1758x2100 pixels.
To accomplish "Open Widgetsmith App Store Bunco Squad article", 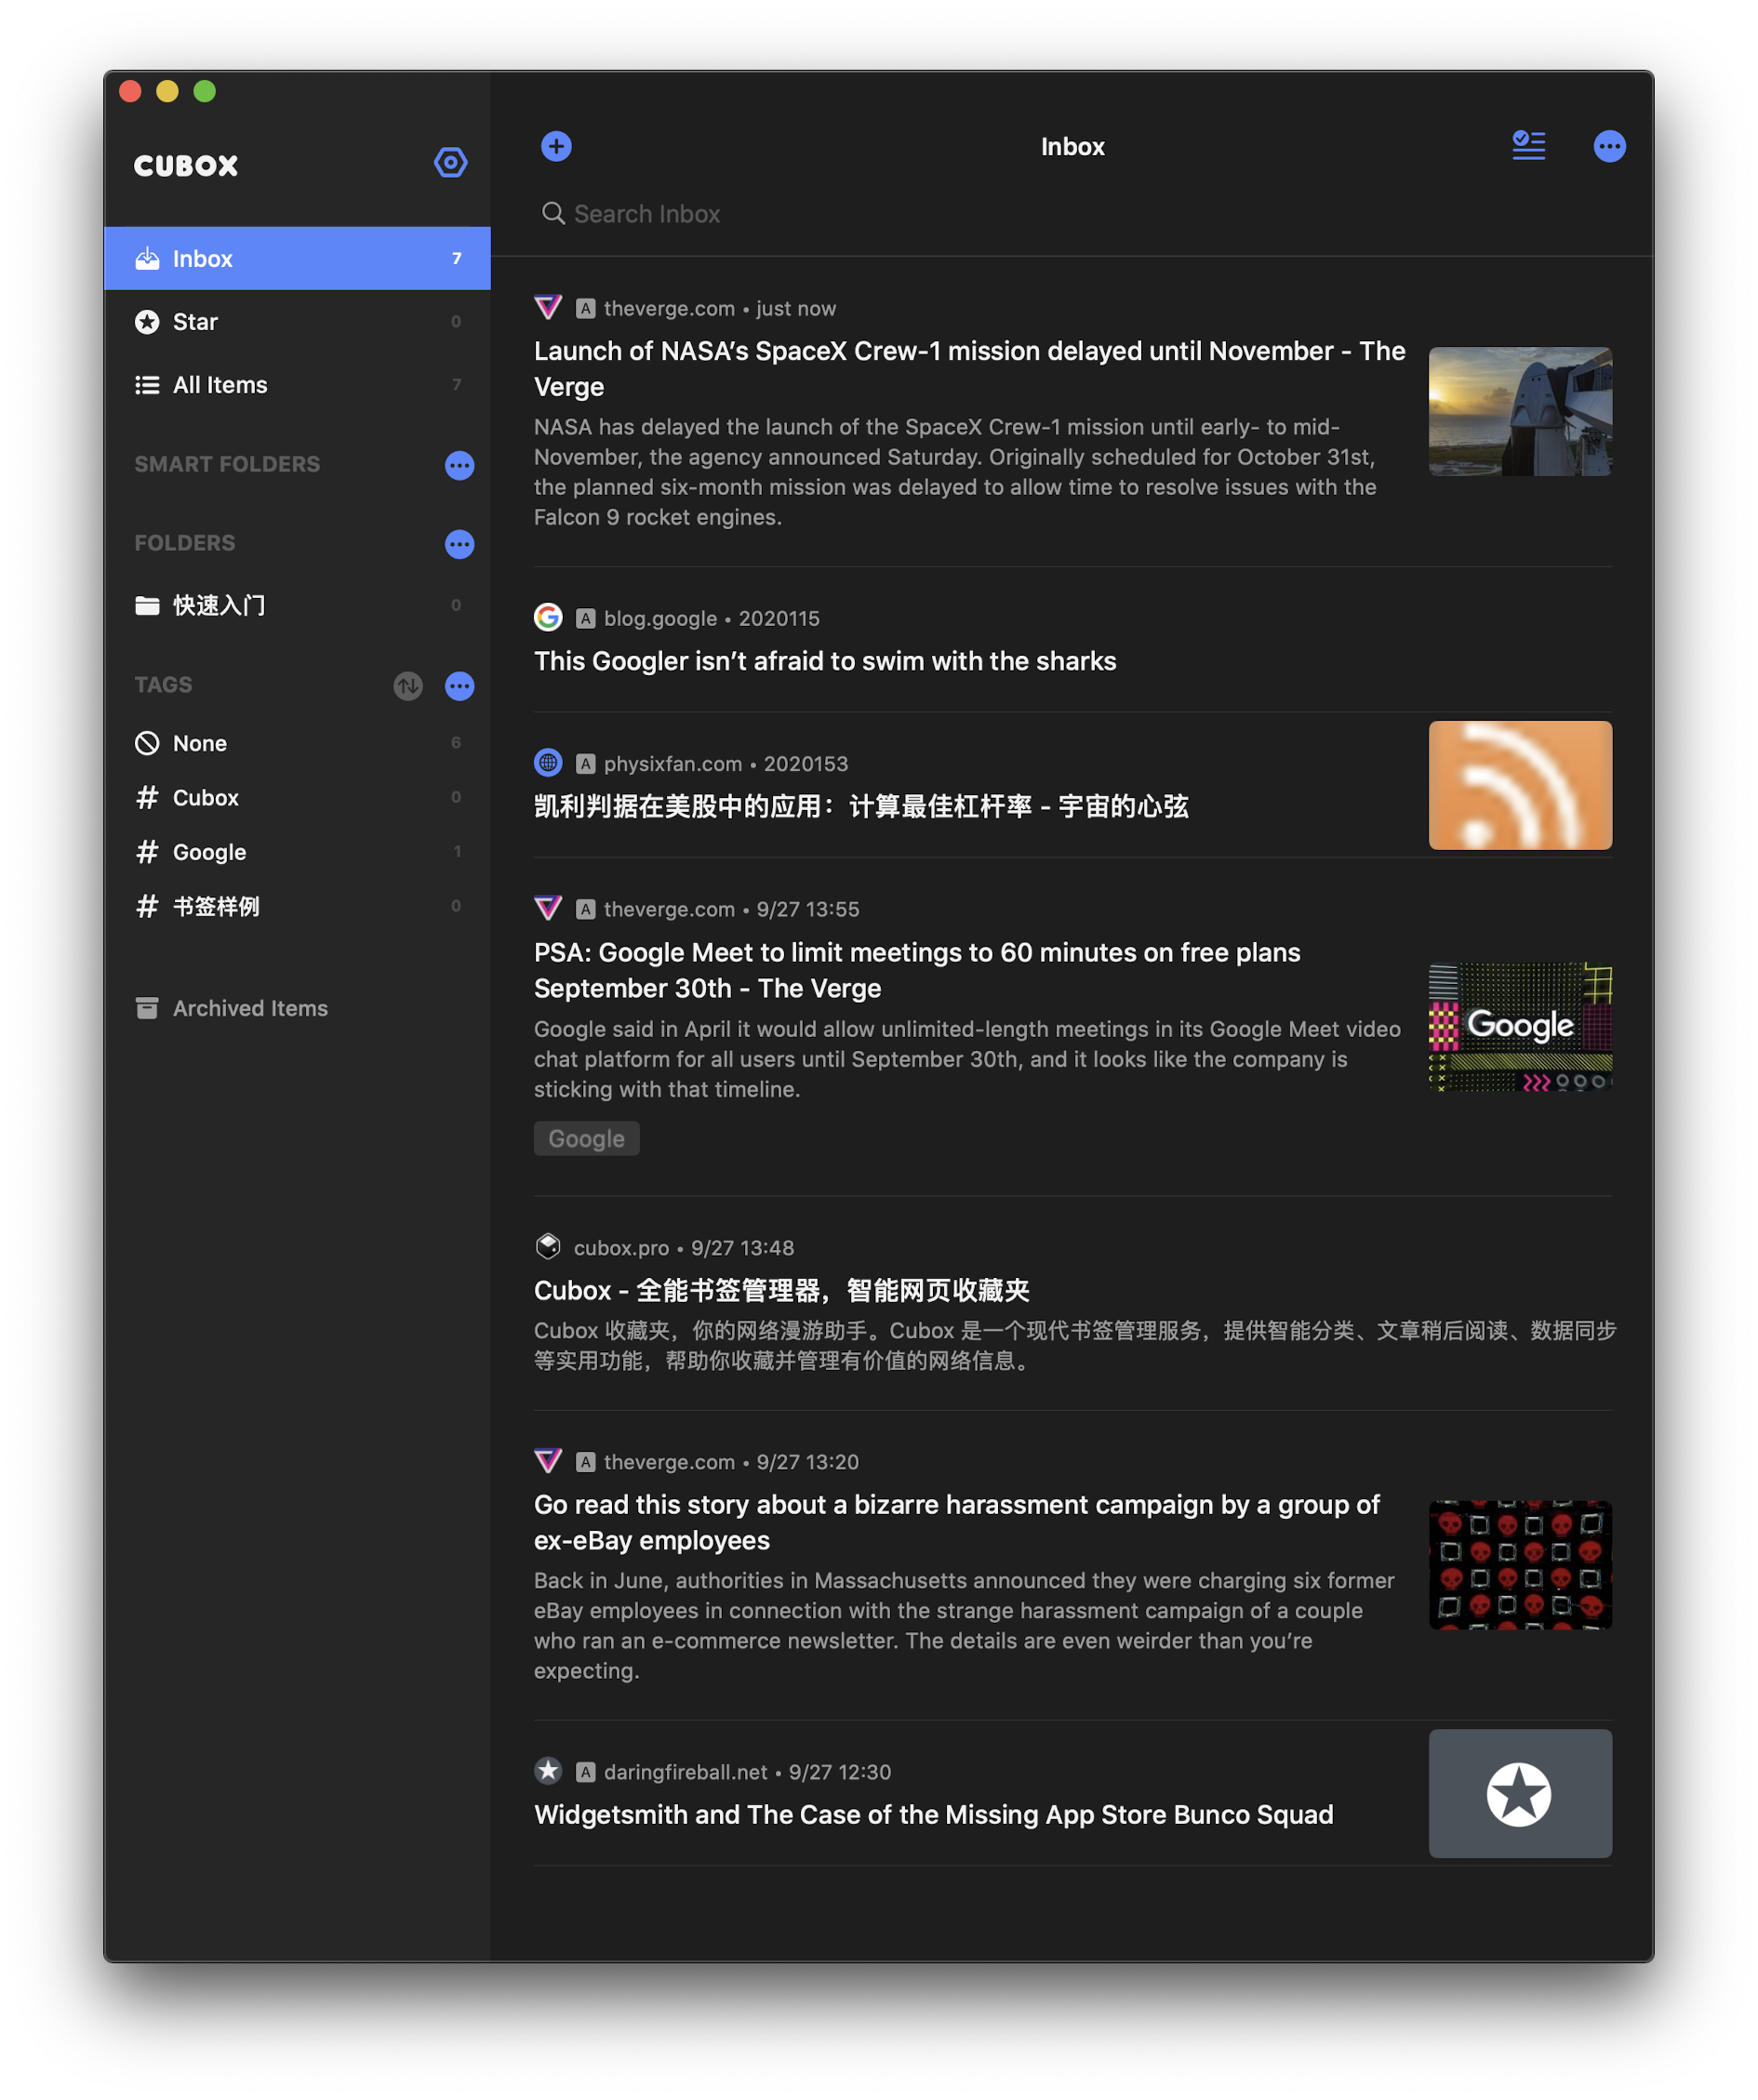I will pos(933,1814).
